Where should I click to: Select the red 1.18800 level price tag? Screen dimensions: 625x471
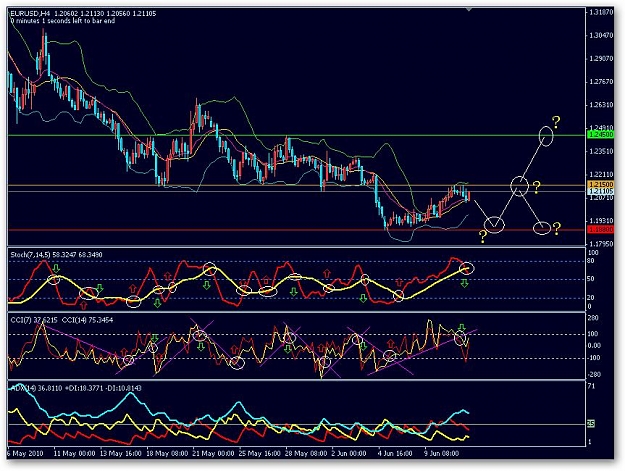coord(601,230)
